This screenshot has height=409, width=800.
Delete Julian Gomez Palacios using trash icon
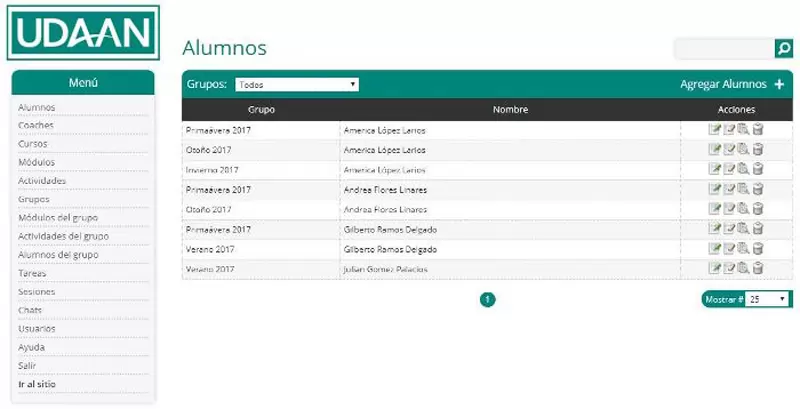point(758,268)
